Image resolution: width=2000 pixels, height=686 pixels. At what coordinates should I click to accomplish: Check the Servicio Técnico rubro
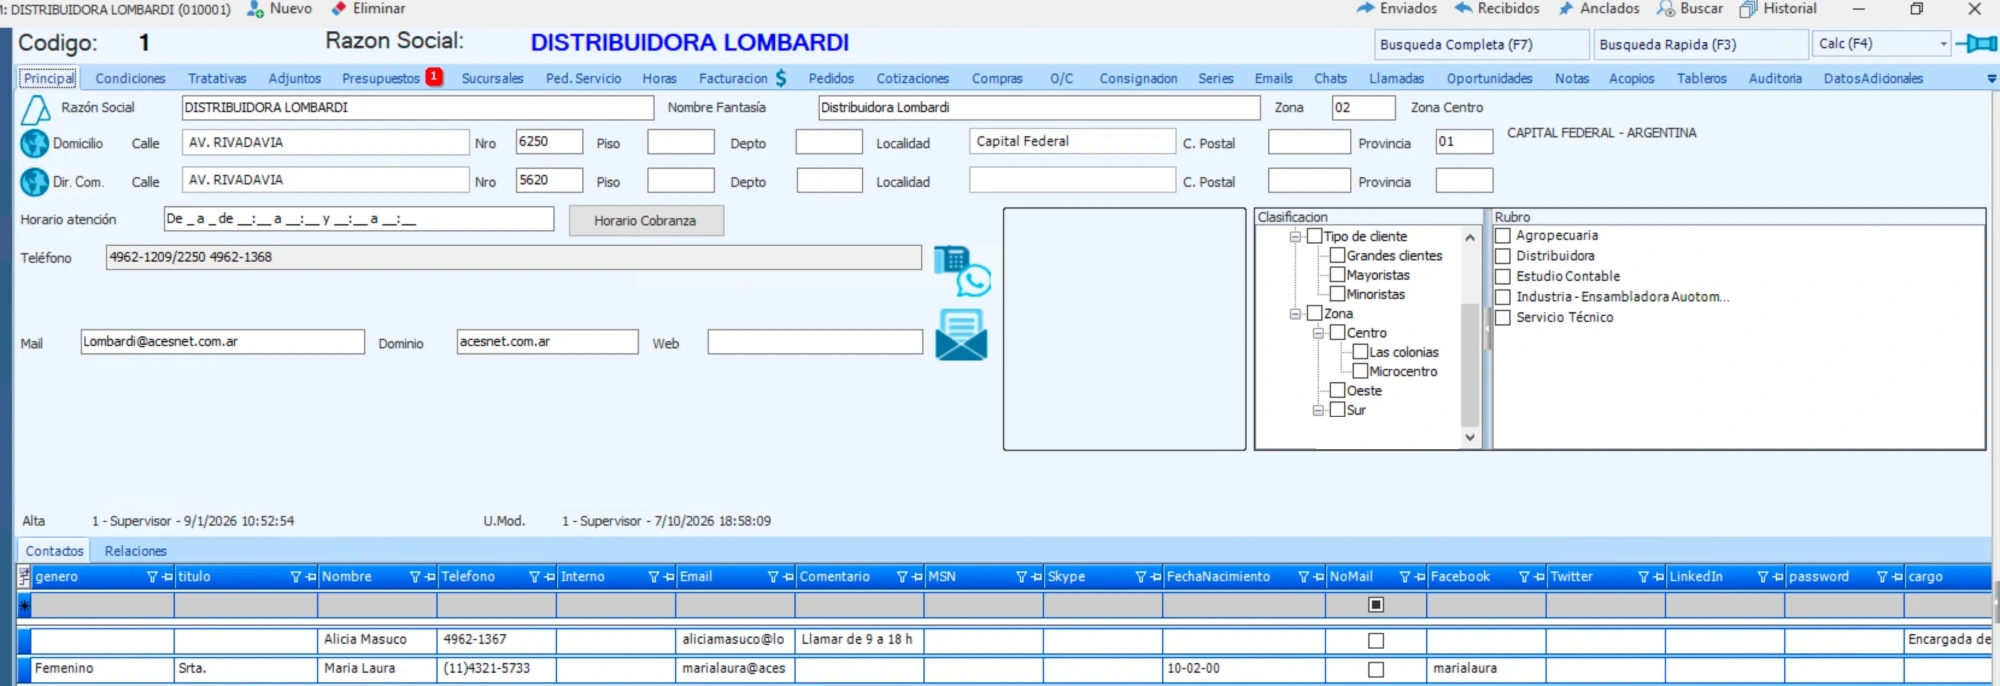[x=1502, y=318]
